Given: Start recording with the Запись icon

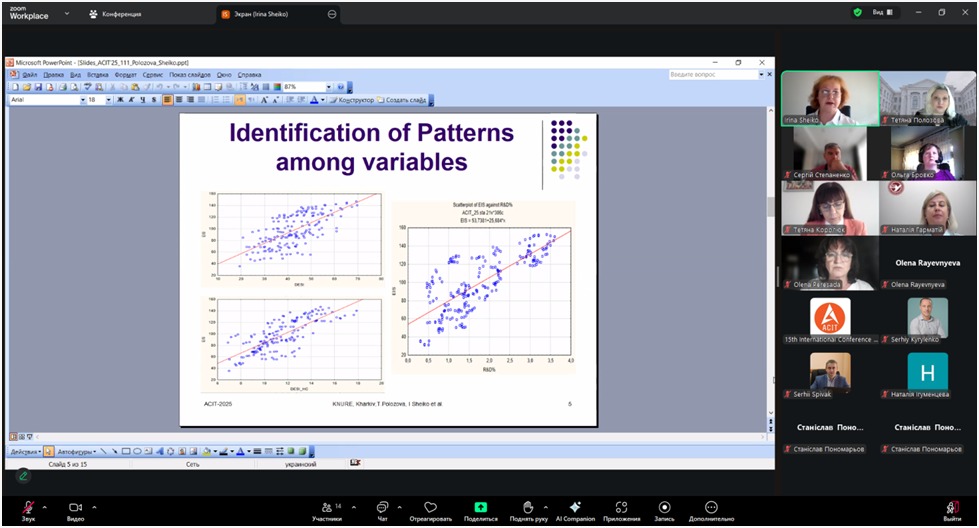Looking at the screenshot, I should pyautogui.click(x=664, y=508).
